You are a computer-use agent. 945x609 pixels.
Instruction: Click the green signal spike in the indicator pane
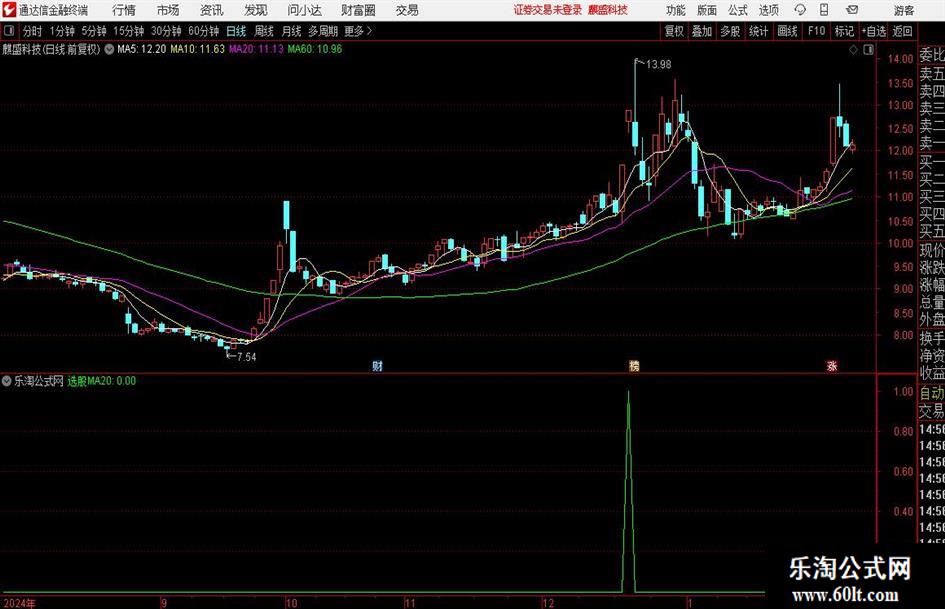629,491
